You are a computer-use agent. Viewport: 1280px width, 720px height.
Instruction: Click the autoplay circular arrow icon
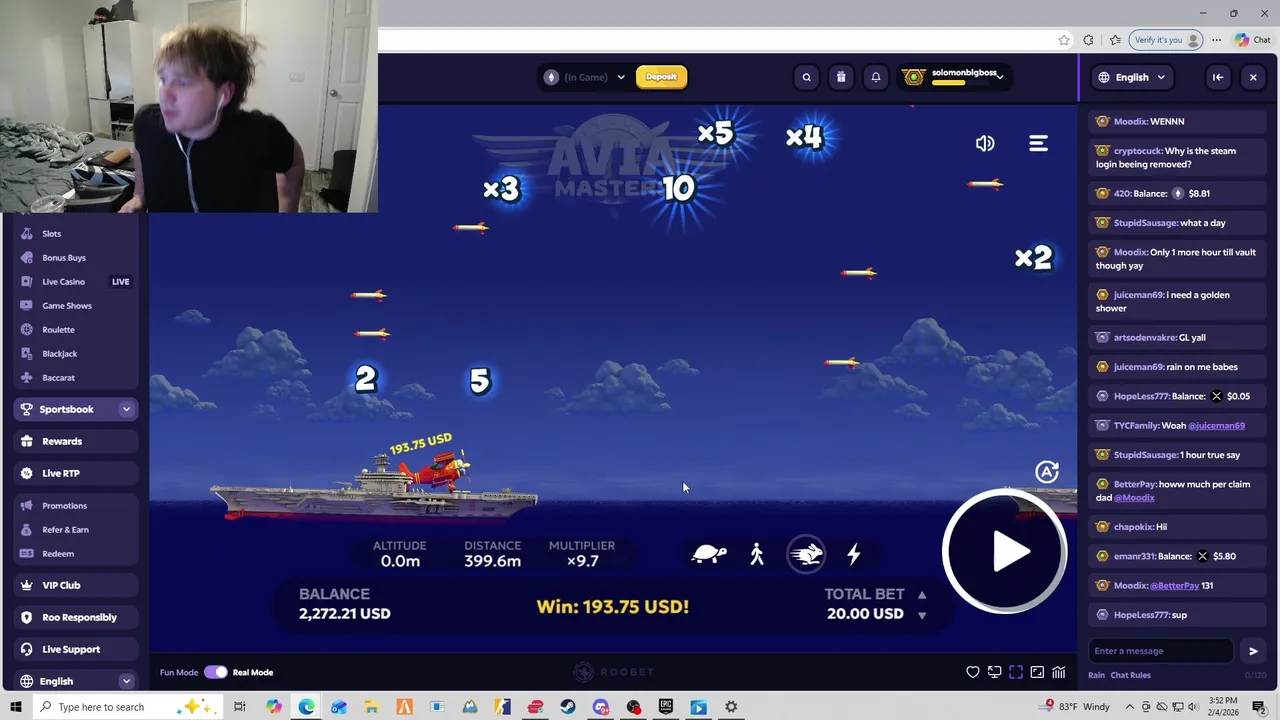pos(1047,472)
